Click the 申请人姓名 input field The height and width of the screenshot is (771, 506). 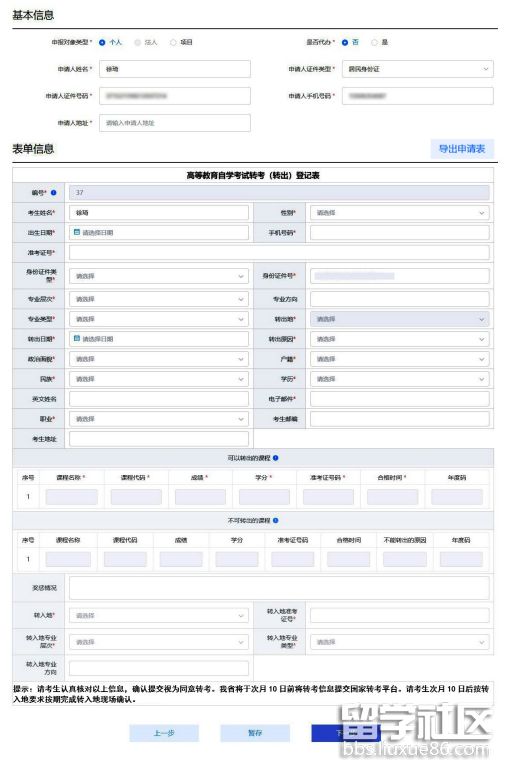pos(175,69)
